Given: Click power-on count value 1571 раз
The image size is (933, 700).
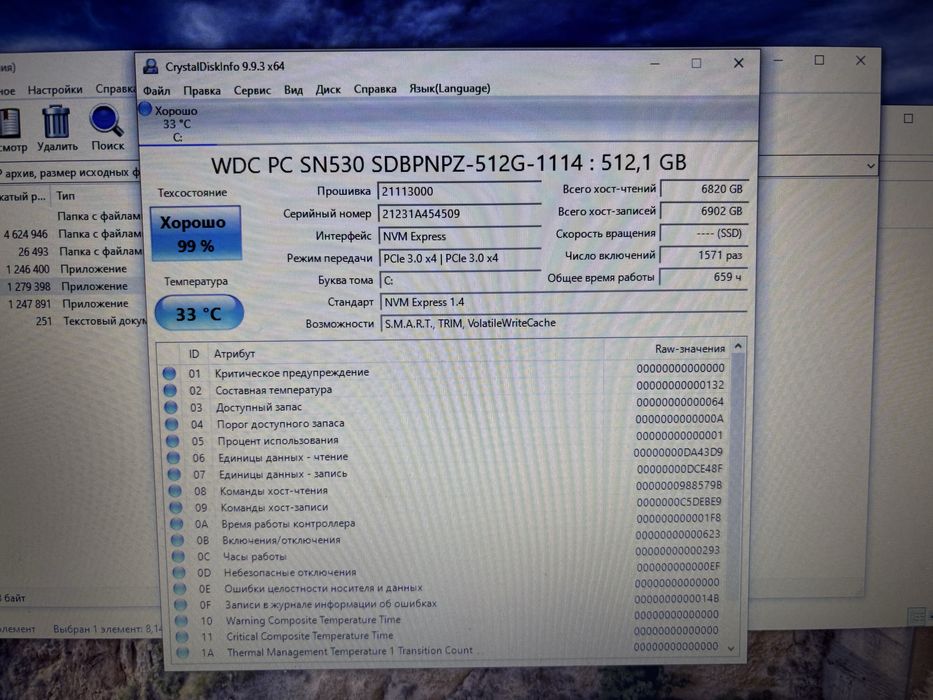Looking at the screenshot, I should [704, 255].
